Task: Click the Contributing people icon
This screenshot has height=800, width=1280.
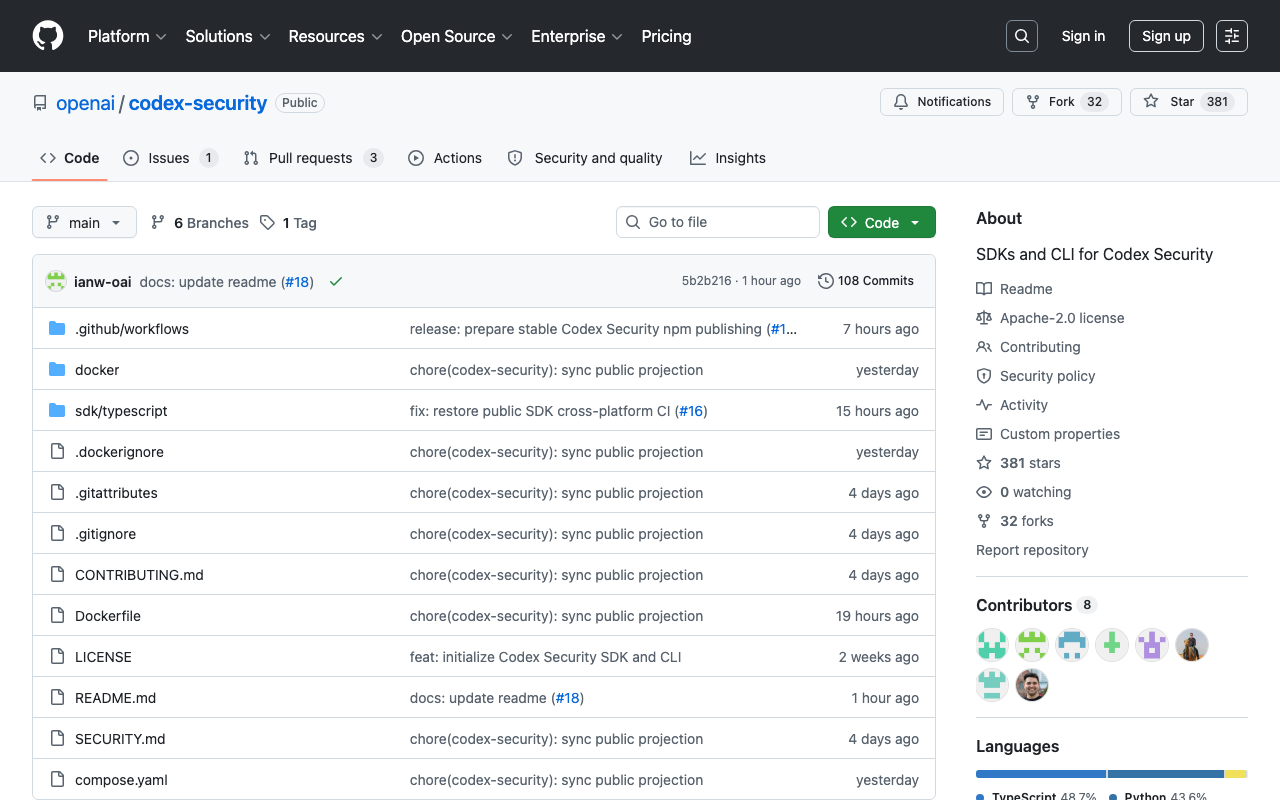Action: point(984,347)
